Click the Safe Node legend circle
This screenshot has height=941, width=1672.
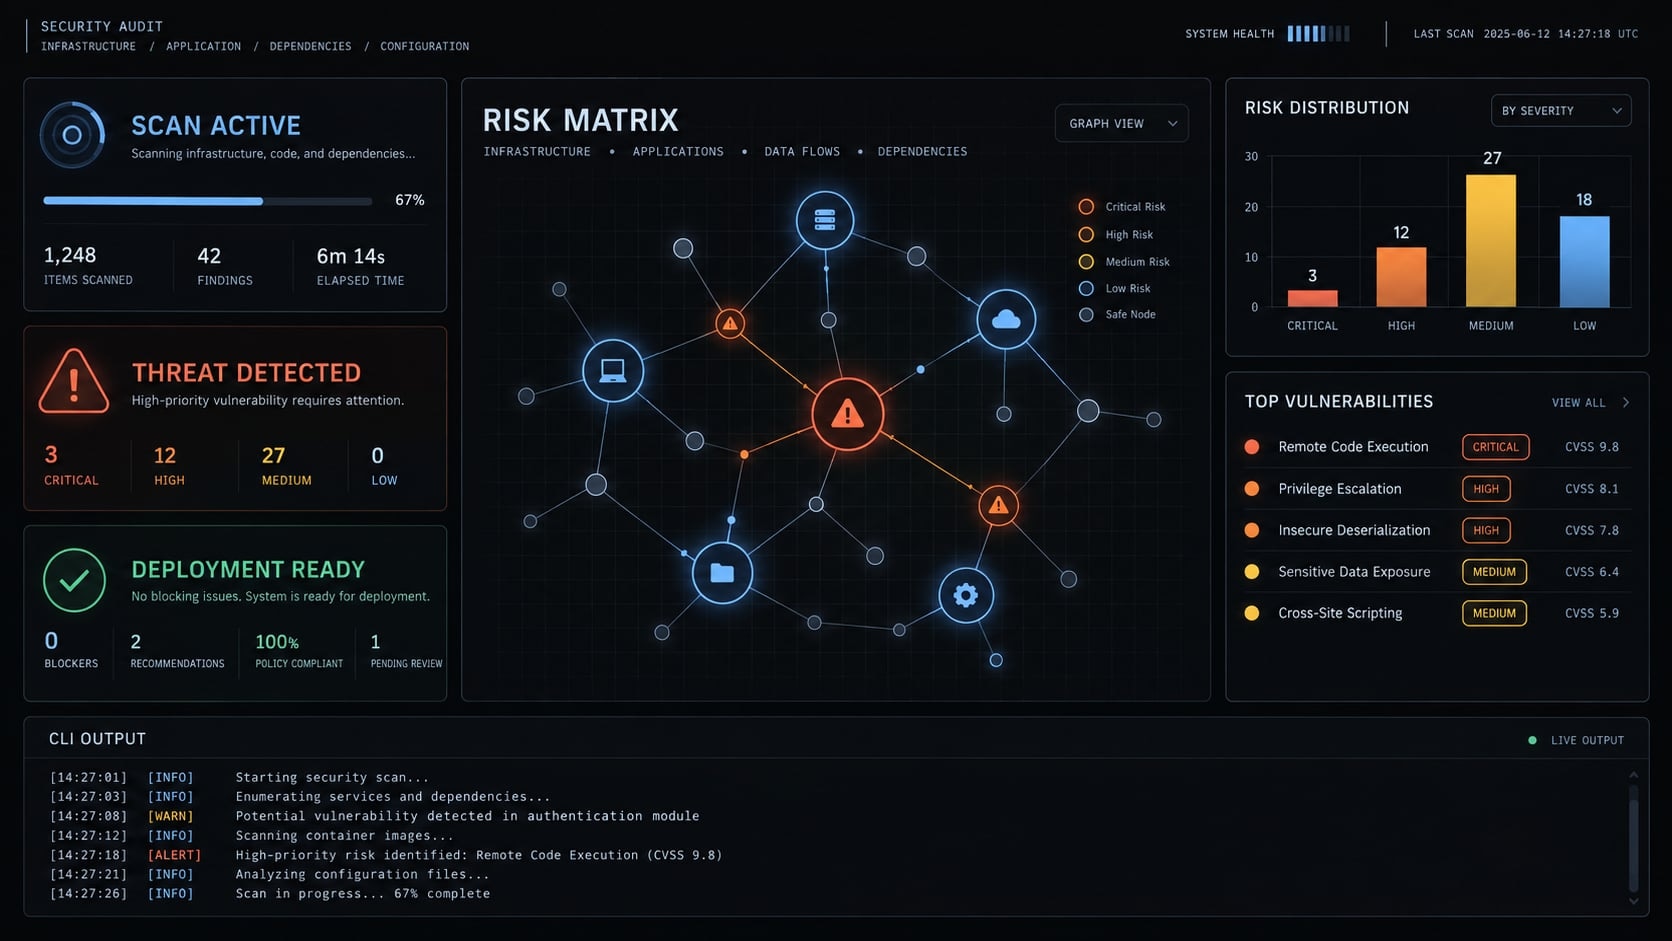point(1086,314)
